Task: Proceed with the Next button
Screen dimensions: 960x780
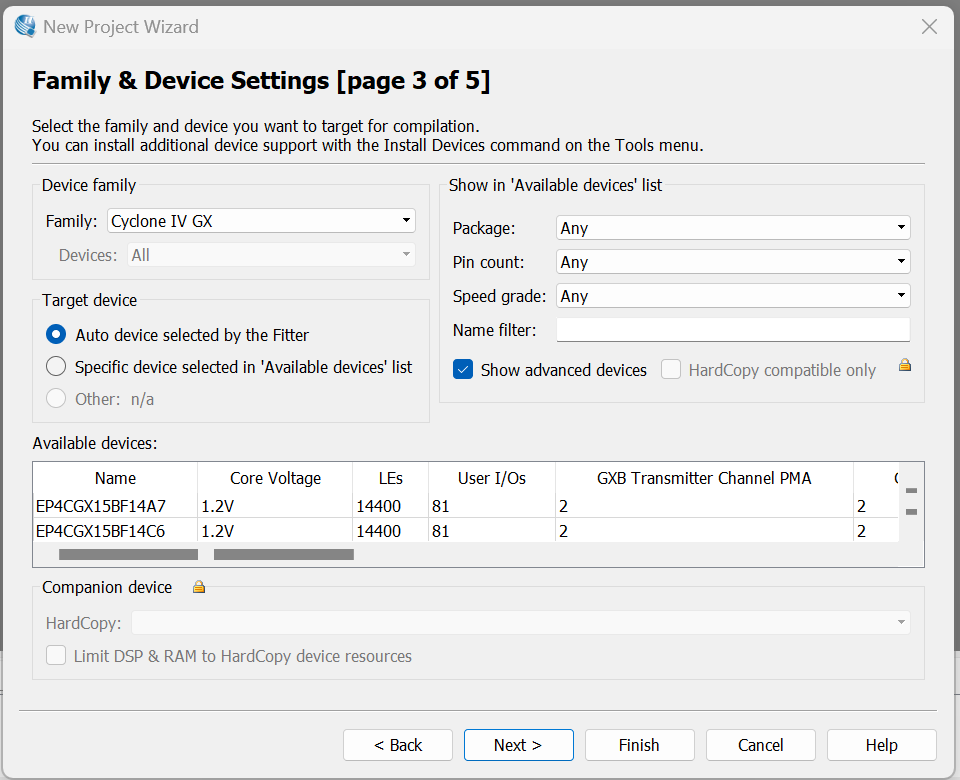Action: tap(519, 745)
